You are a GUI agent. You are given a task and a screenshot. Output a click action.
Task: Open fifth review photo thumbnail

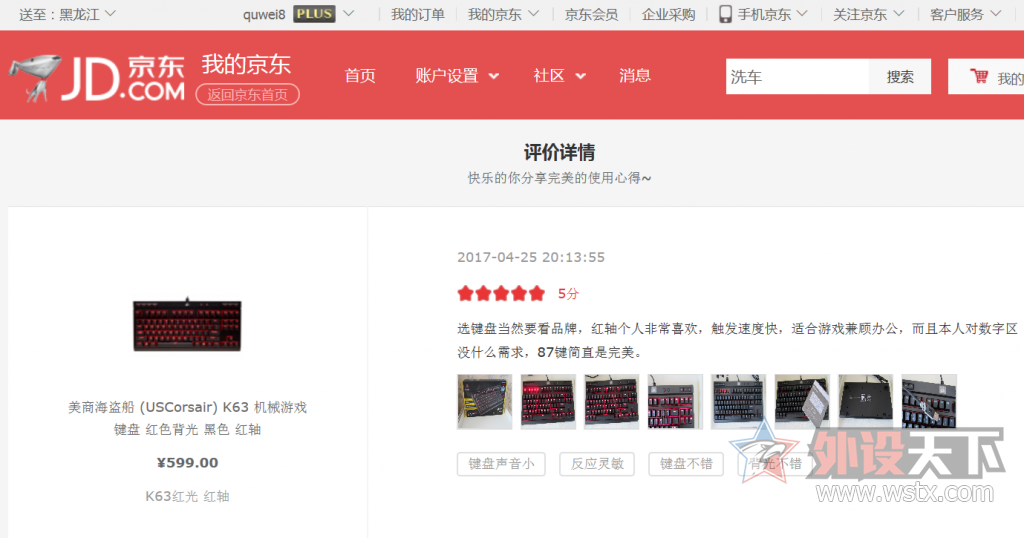tap(739, 402)
